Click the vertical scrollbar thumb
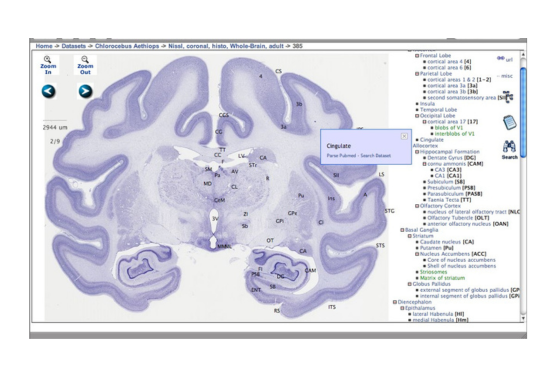The height and width of the screenshot is (380, 556). click(523, 112)
